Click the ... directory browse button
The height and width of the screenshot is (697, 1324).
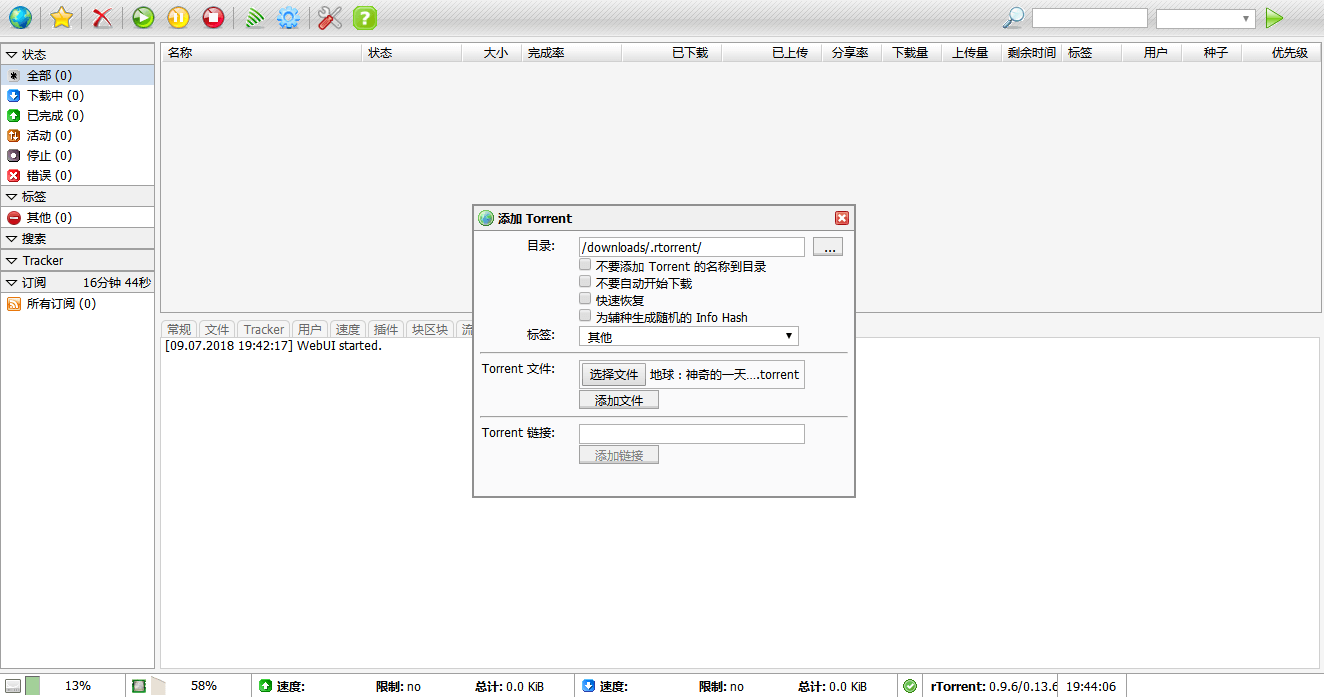coord(828,247)
